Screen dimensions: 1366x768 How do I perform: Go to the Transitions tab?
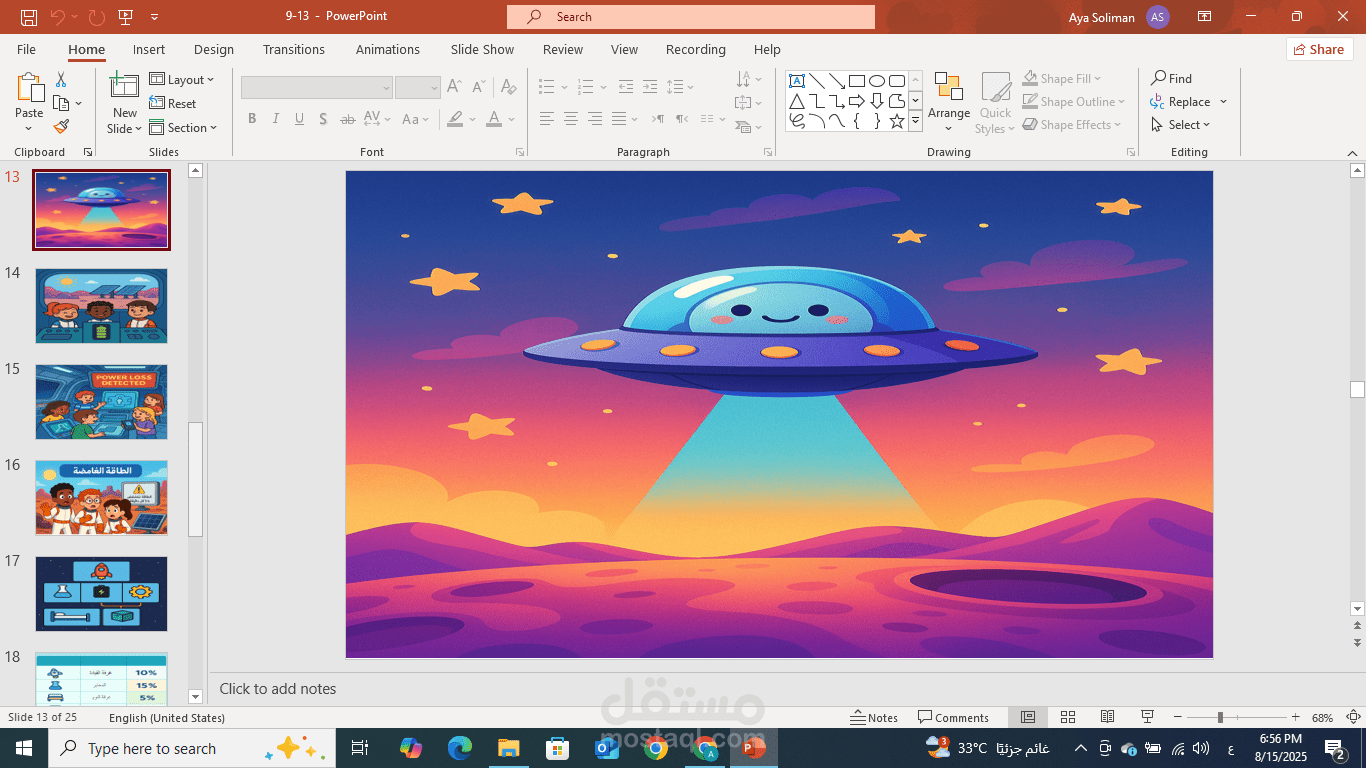click(x=294, y=49)
